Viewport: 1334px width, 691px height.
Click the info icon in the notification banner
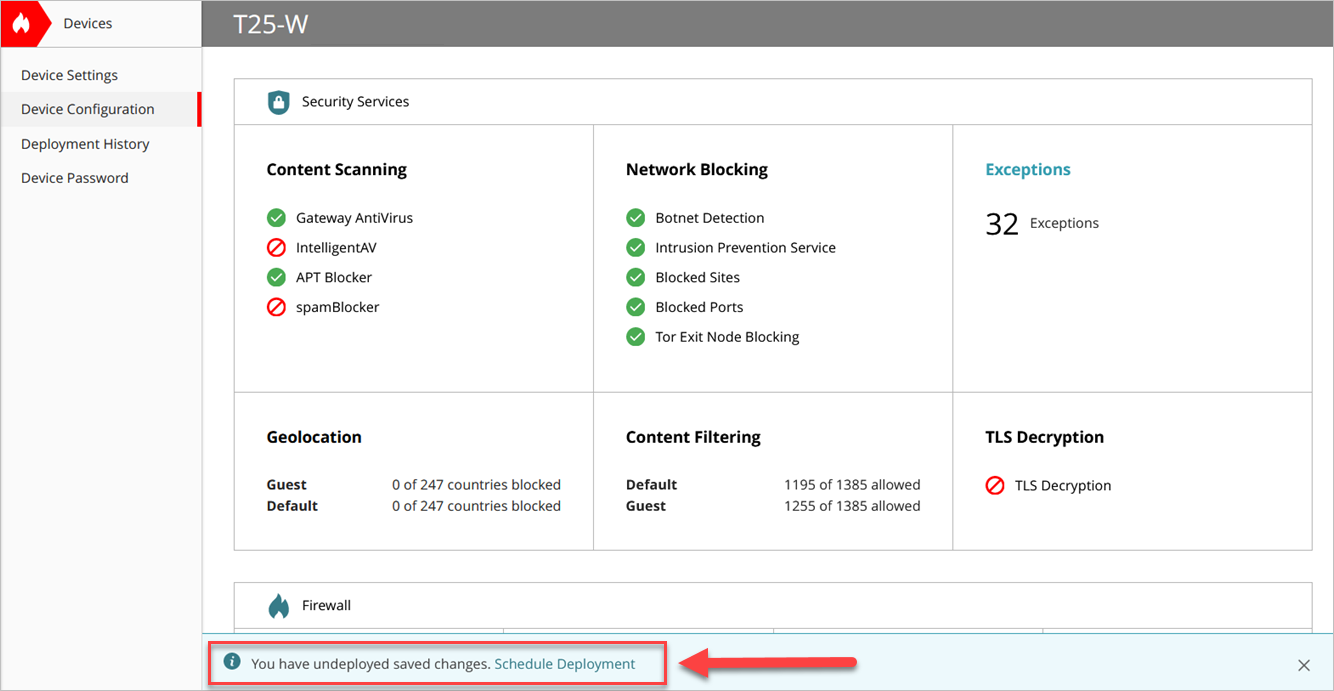tap(233, 663)
